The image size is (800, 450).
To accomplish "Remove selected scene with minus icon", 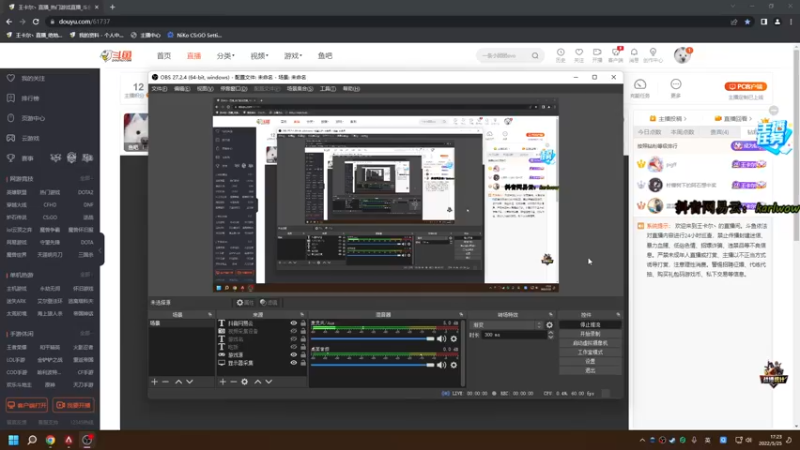I will pyautogui.click(x=165, y=382).
